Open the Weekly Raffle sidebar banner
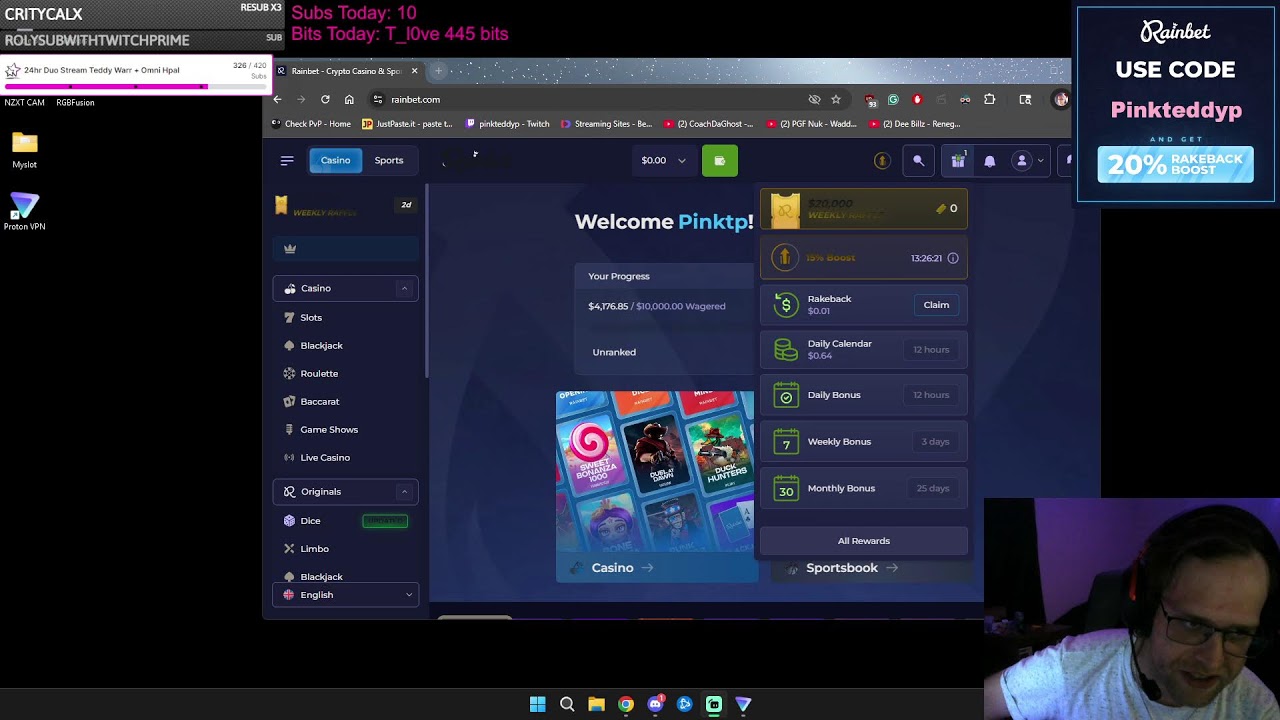Screen dimensions: 1280x720 tap(345, 207)
